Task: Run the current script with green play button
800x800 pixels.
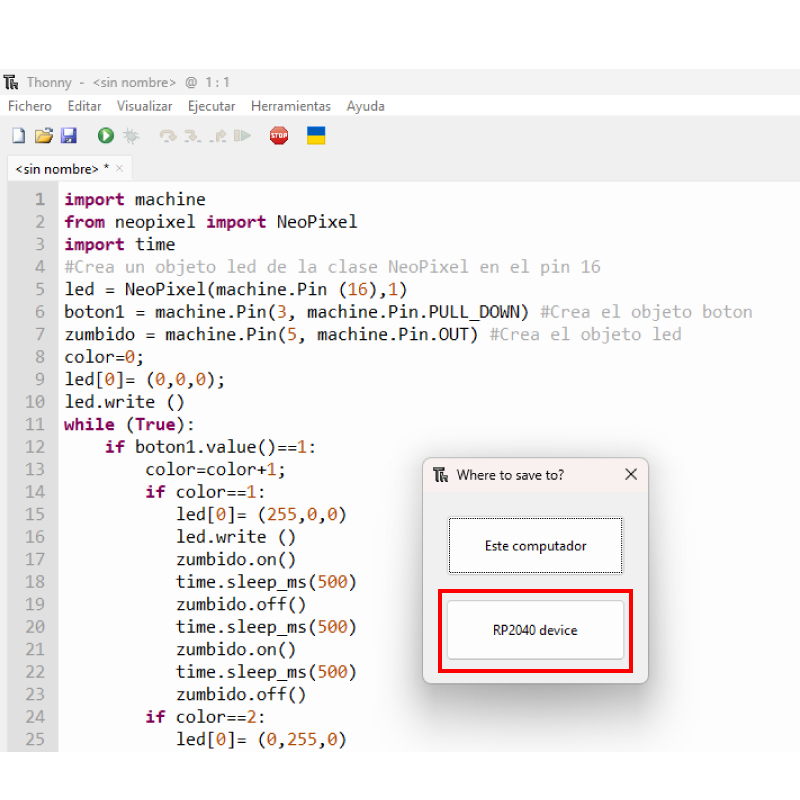Action: point(105,136)
